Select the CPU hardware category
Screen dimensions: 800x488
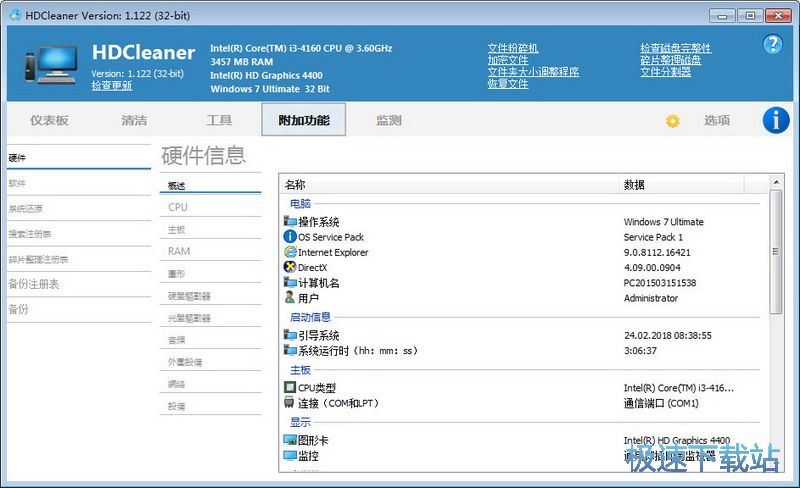[x=178, y=207]
